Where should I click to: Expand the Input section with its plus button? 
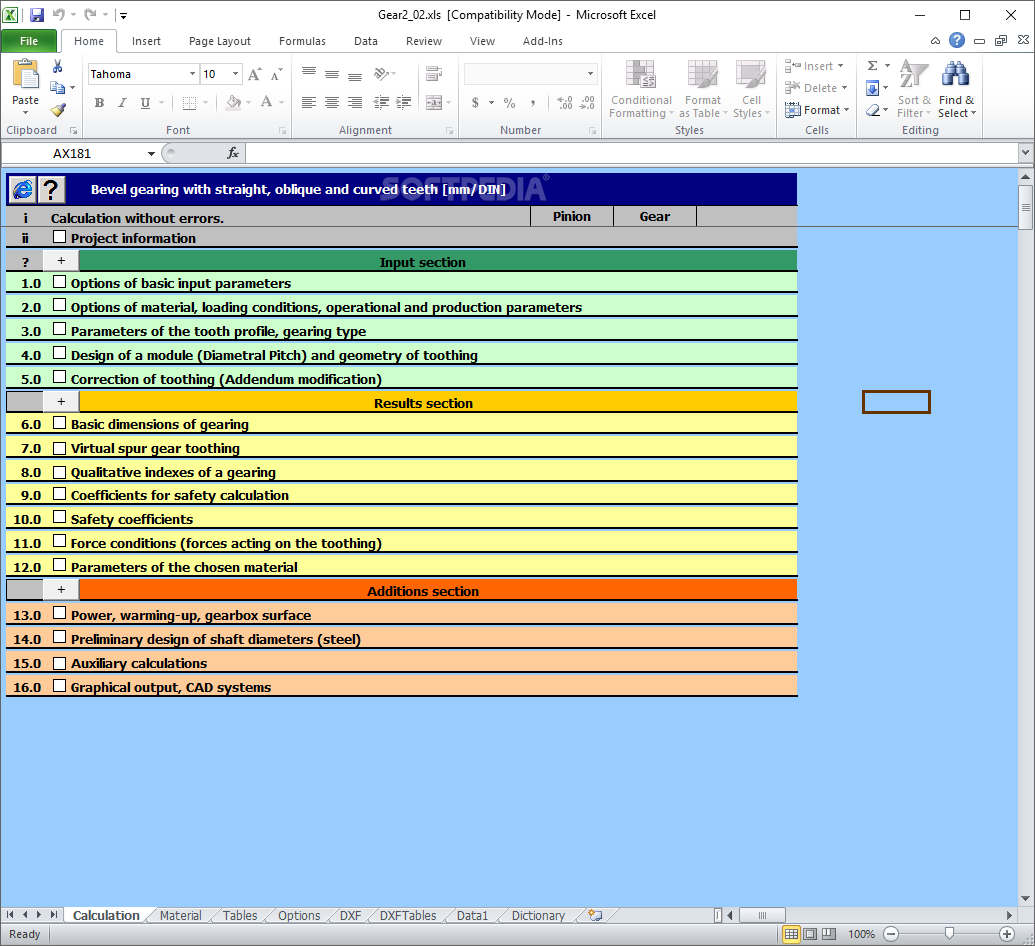coord(61,261)
